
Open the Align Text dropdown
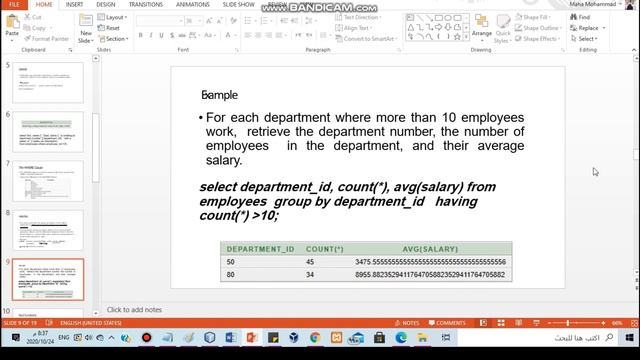point(353,28)
